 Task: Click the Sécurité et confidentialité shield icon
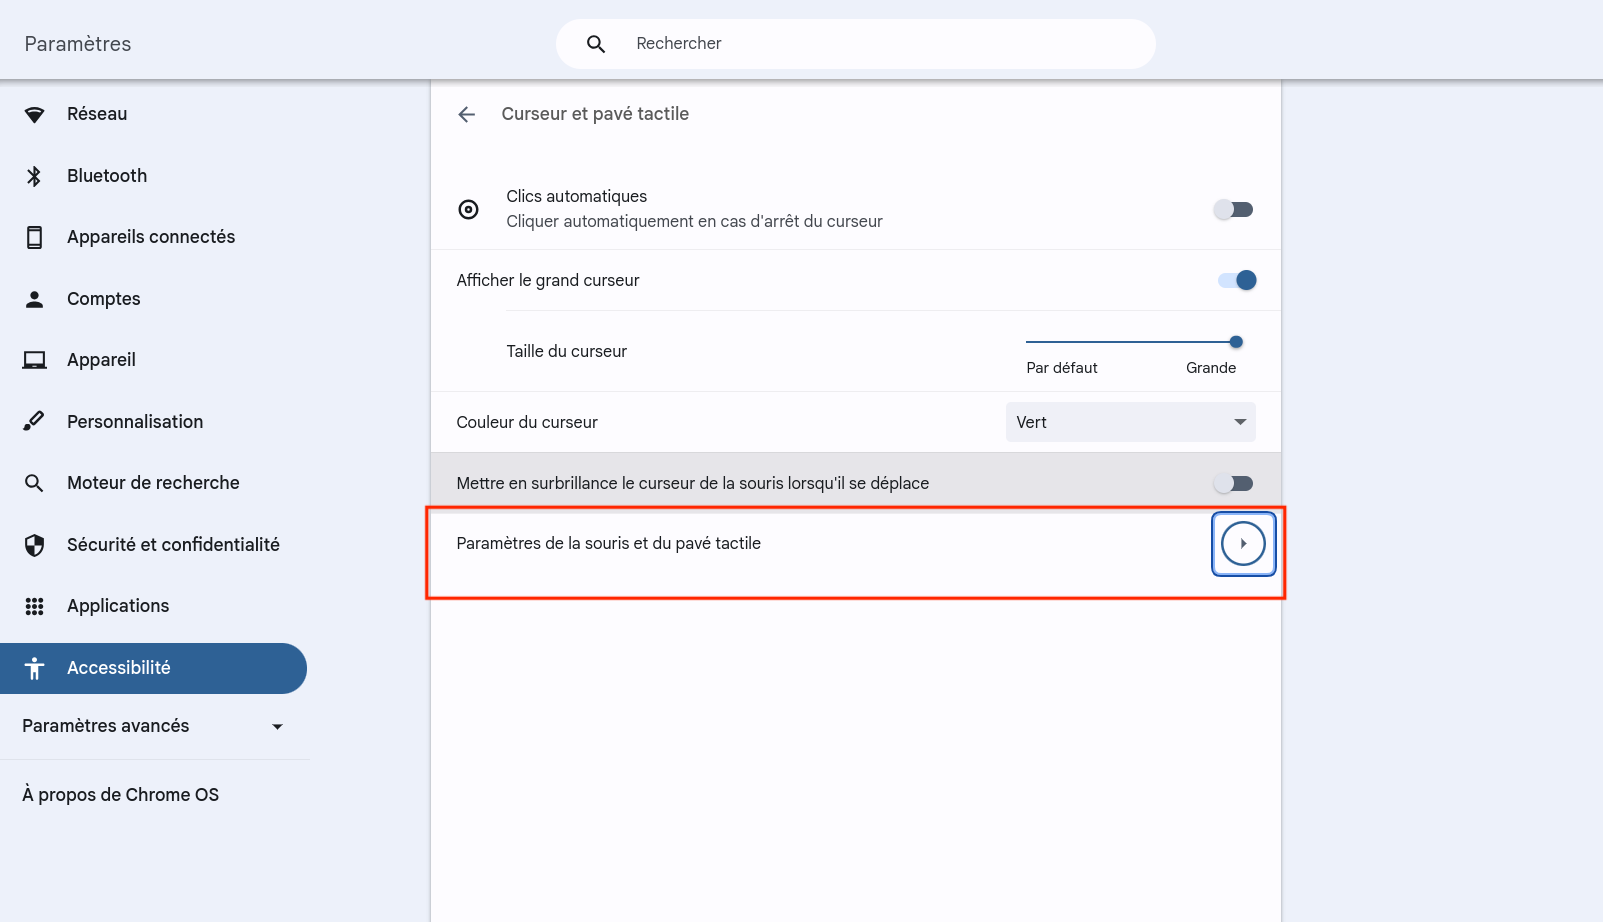click(x=34, y=545)
